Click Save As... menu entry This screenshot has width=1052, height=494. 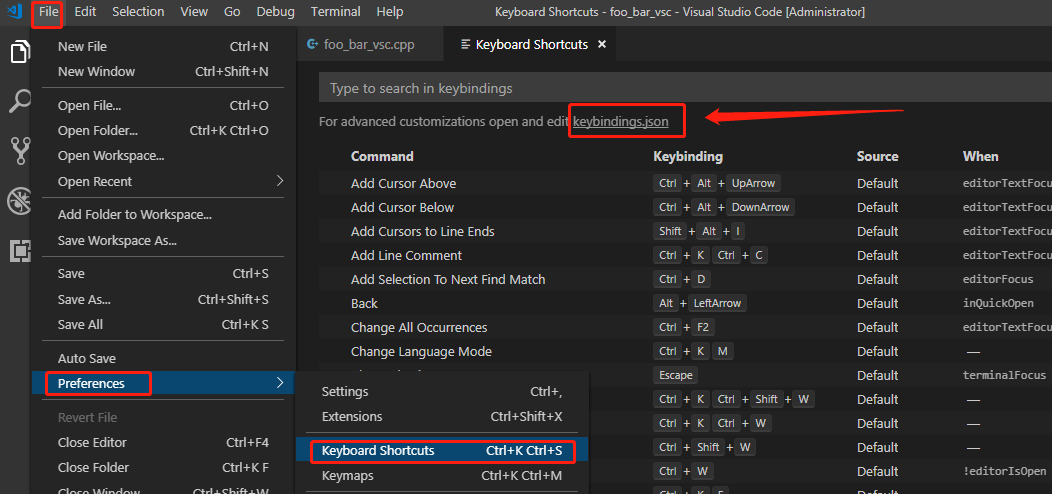163,299
